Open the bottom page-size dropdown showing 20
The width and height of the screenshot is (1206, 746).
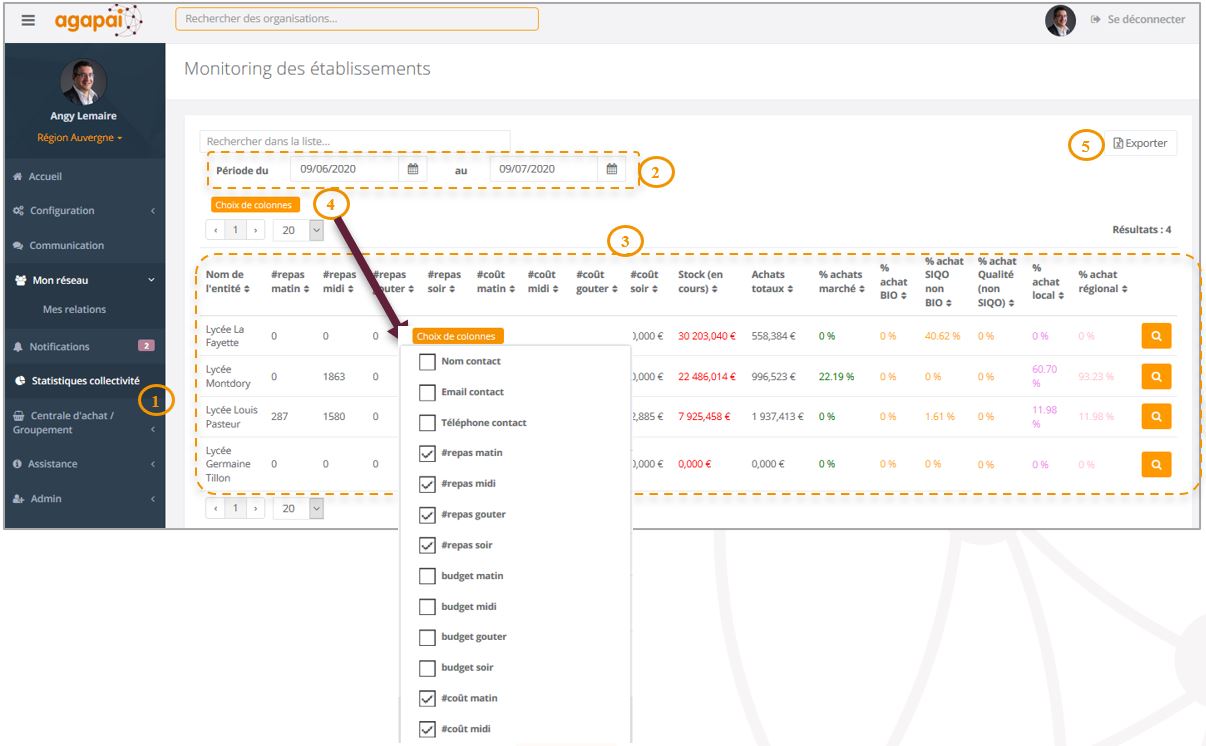(x=299, y=509)
